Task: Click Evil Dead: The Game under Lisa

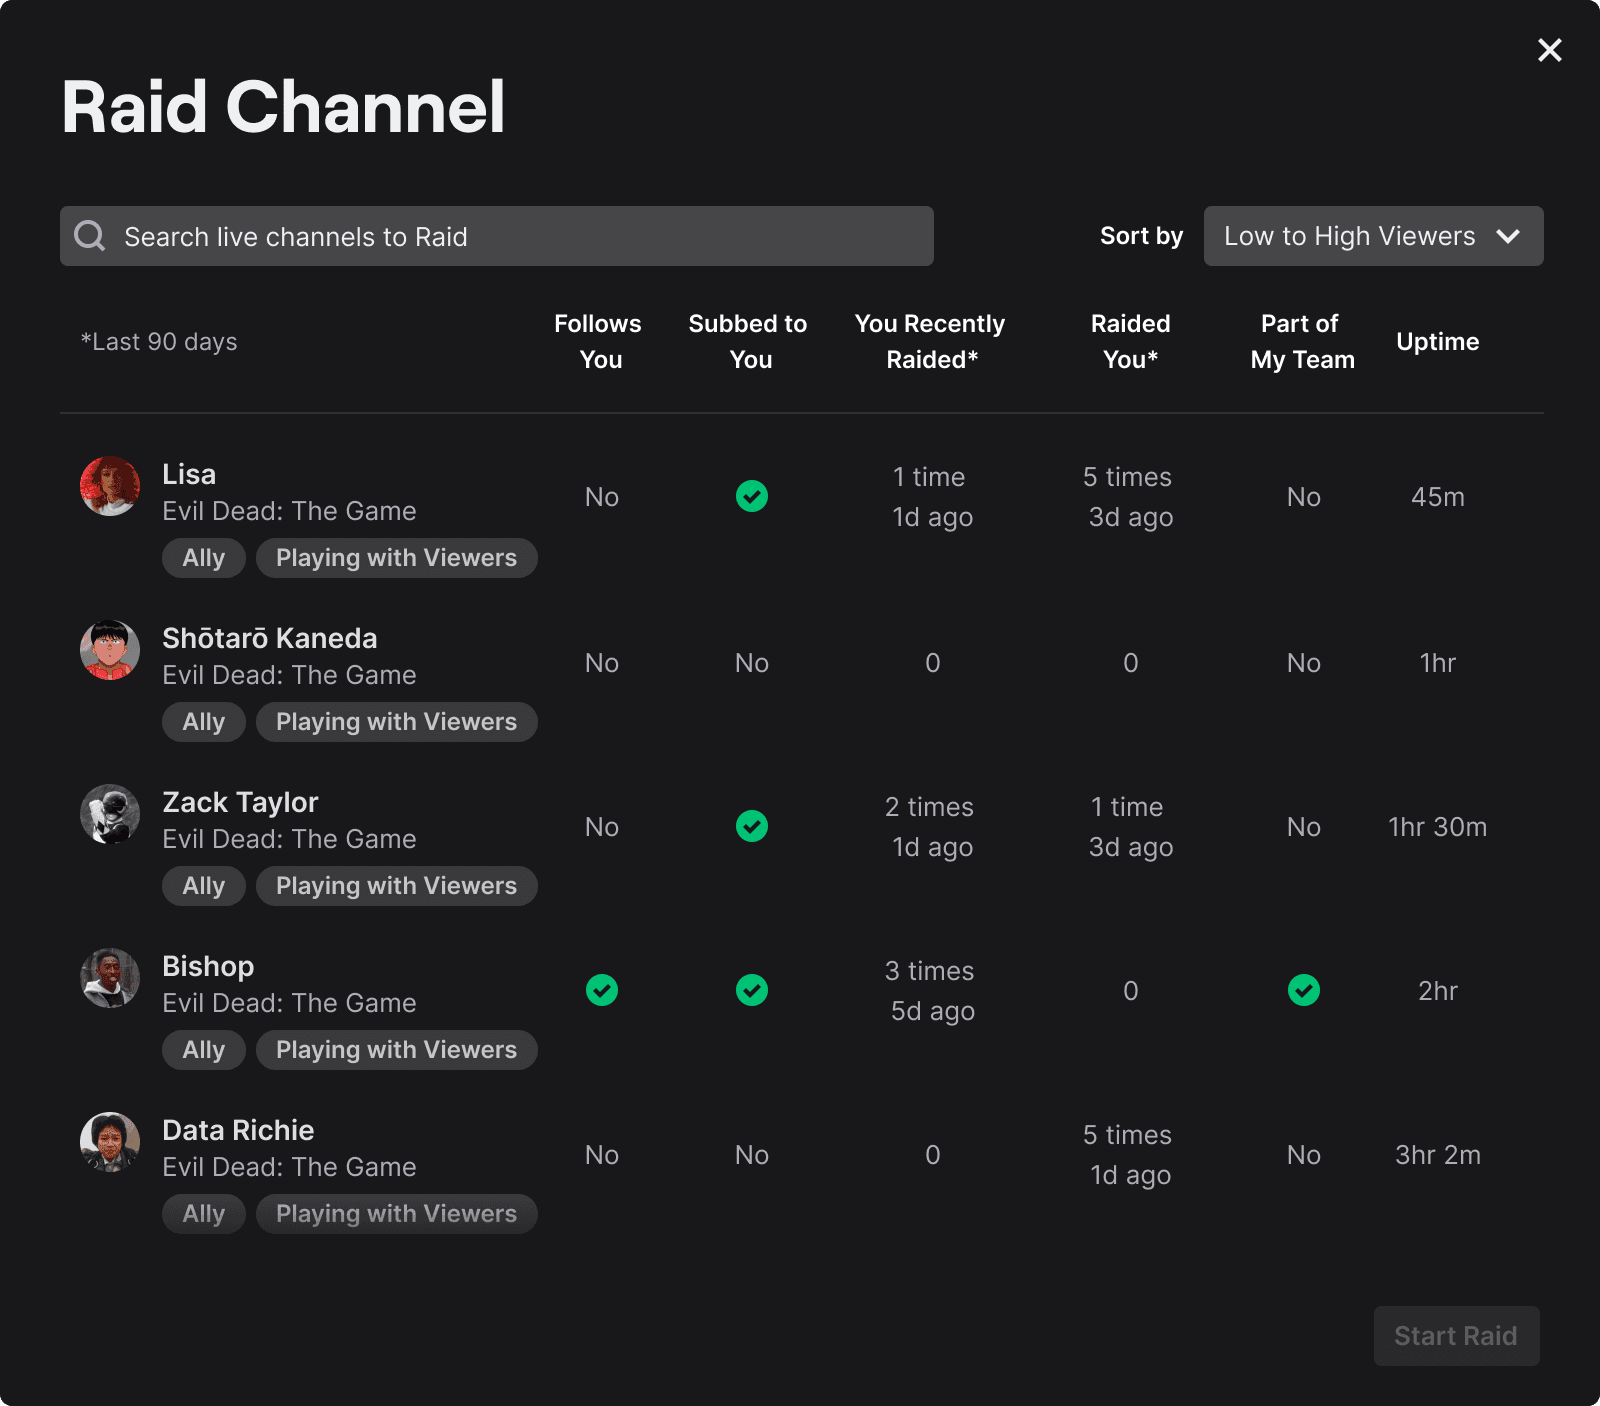Action: click(289, 511)
